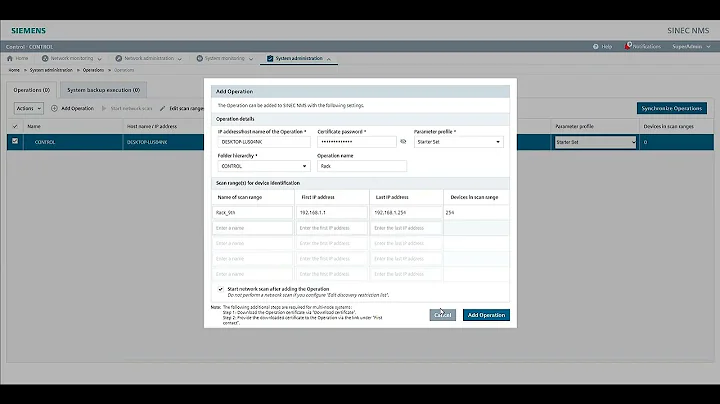Click Home breadcrumb link
Image resolution: width=720 pixels, height=404 pixels.
[14, 70]
